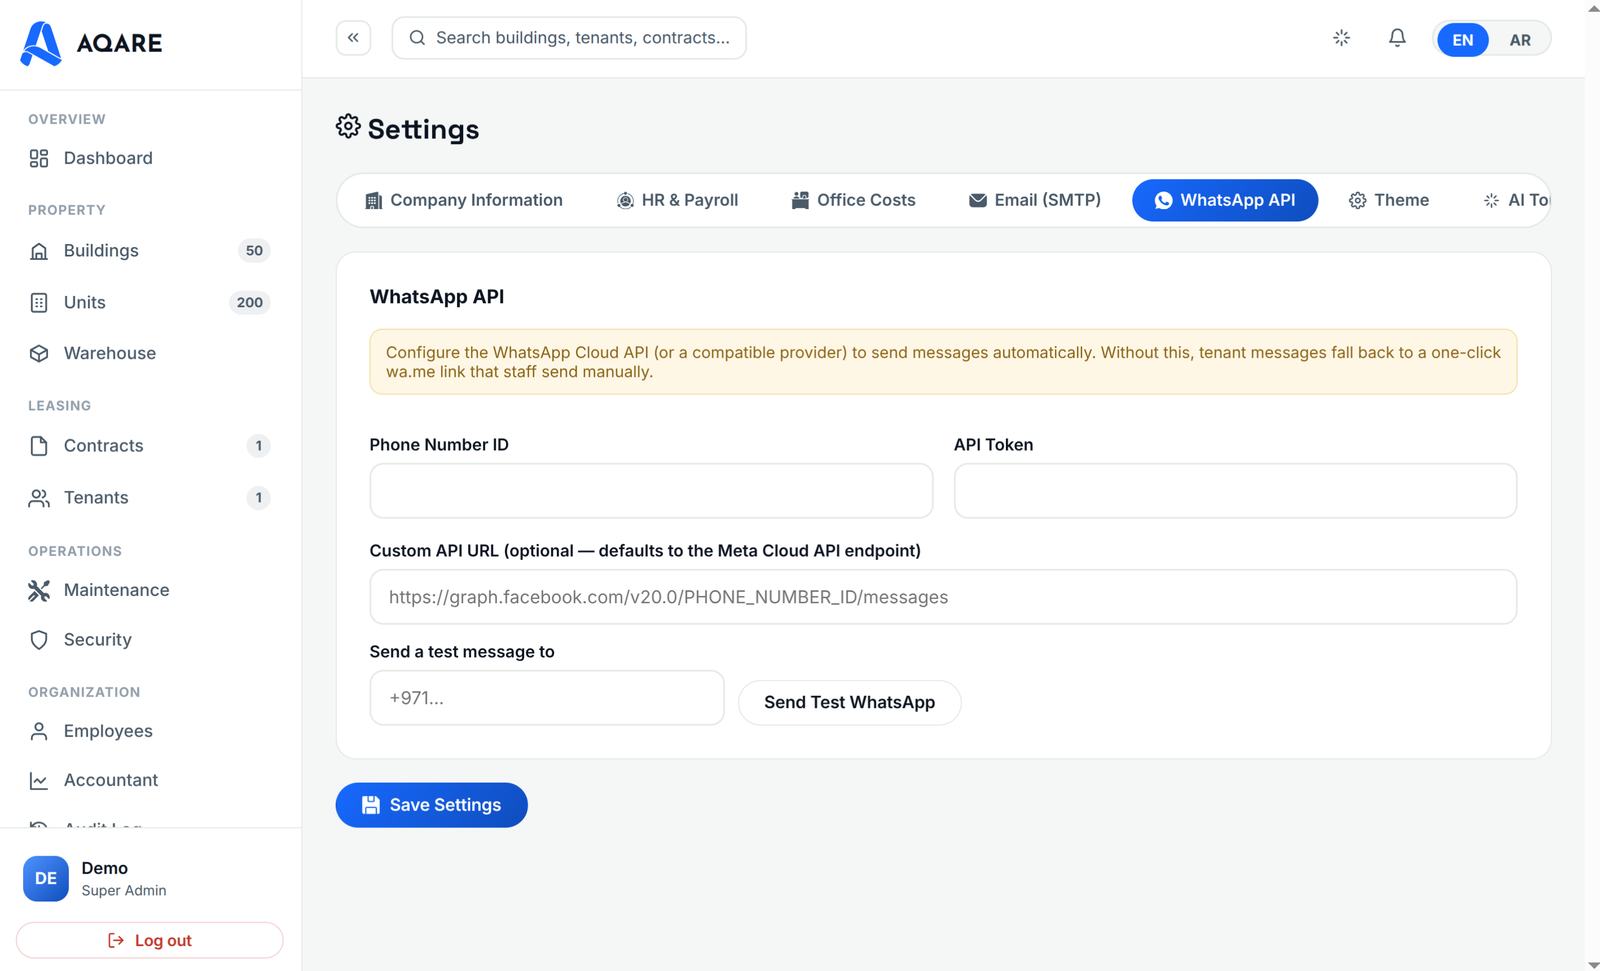Screen dimensions: 1600x971
Task: Click the Security shield icon
Action: tap(39, 640)
